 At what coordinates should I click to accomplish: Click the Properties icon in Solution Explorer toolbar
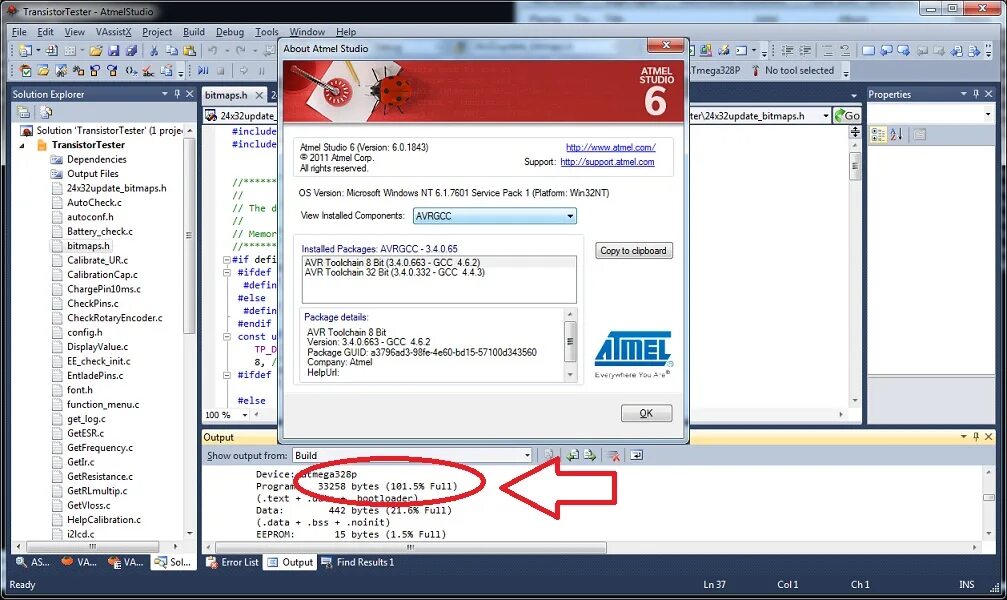pyautogui.click(x=24, y=112)
